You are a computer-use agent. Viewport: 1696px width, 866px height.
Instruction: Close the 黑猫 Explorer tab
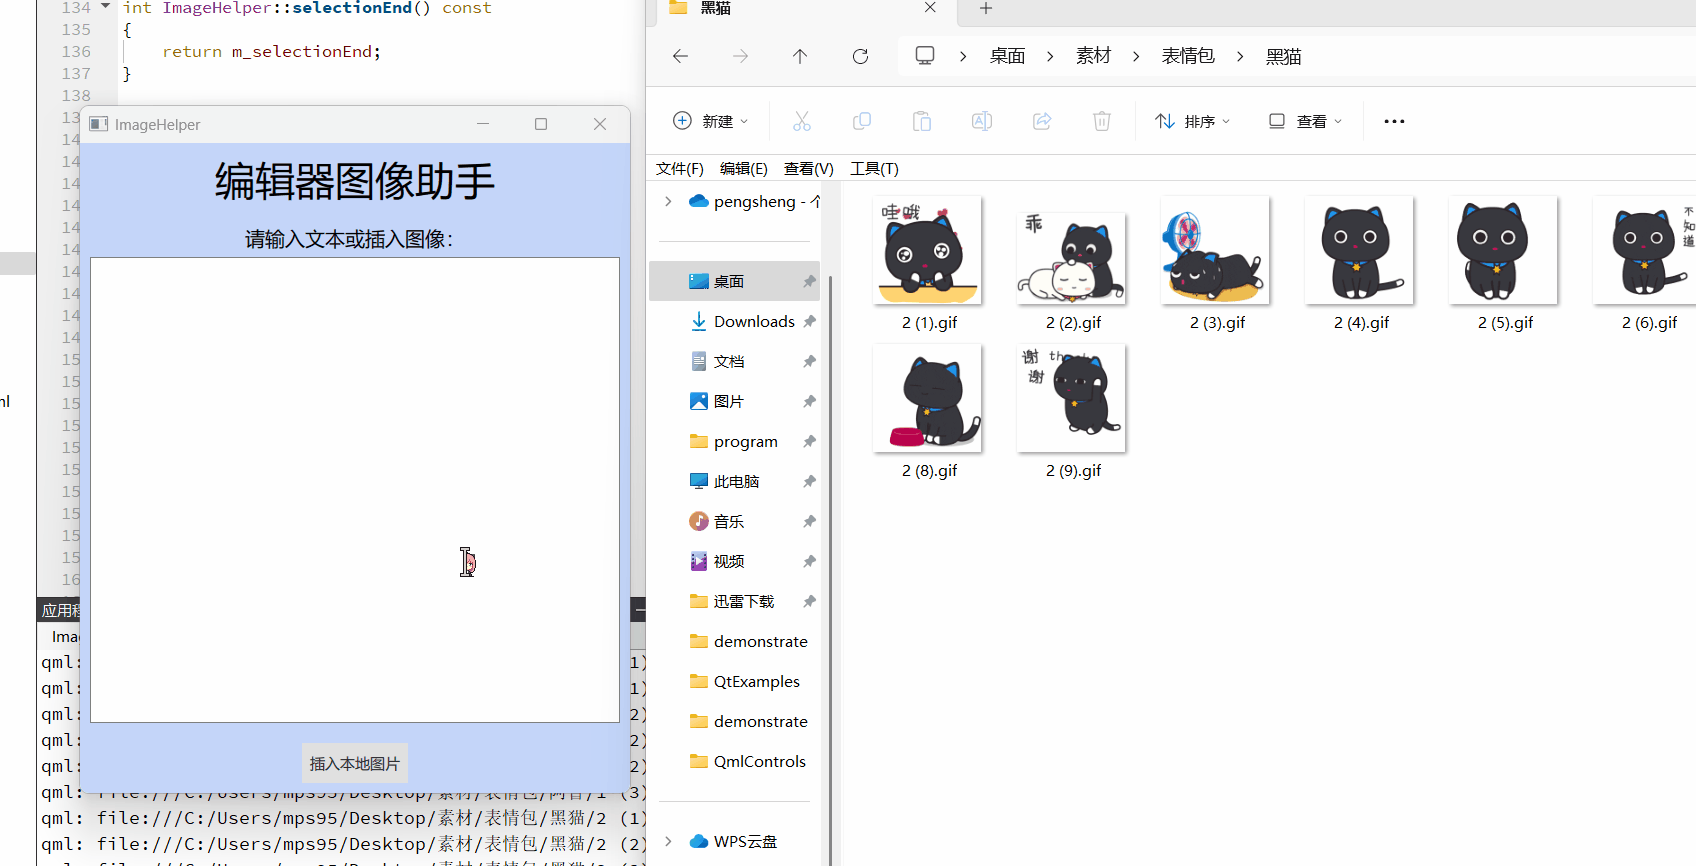pyautogui.click(x=930, y=7)
